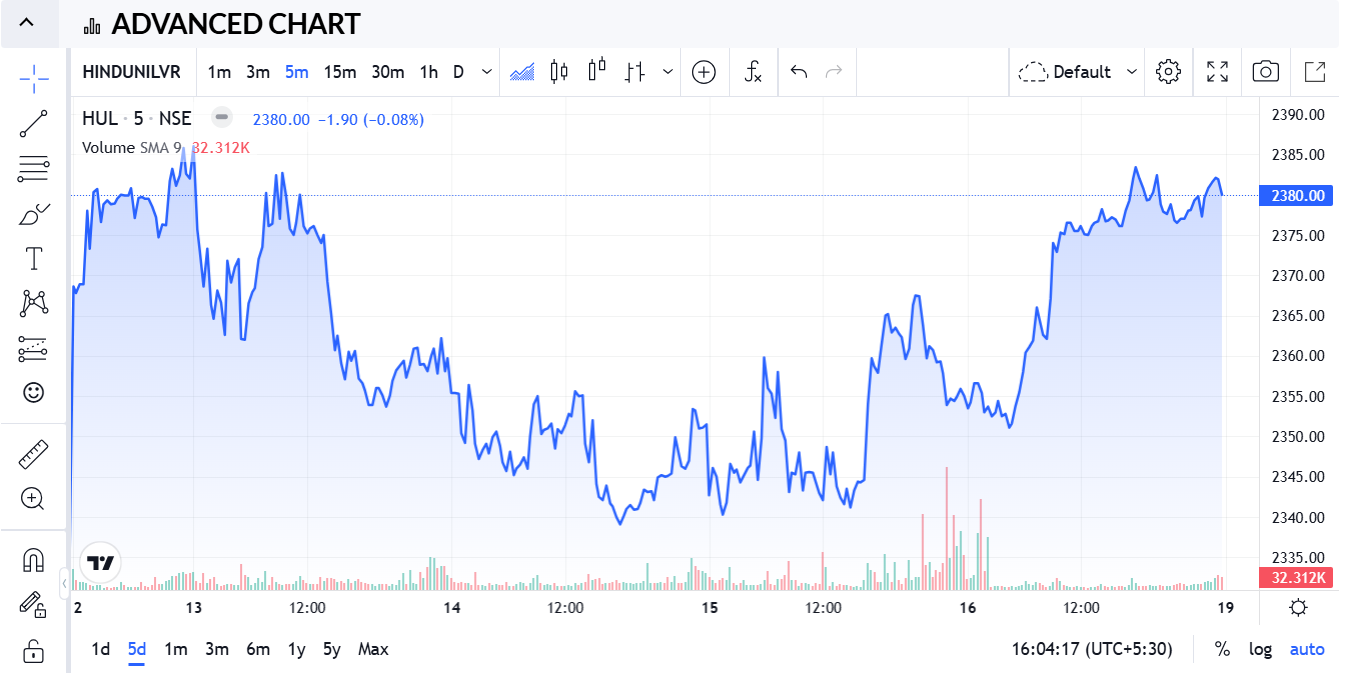
Task: Expand the left panel arrow handle
Action: tap(64, 582)
